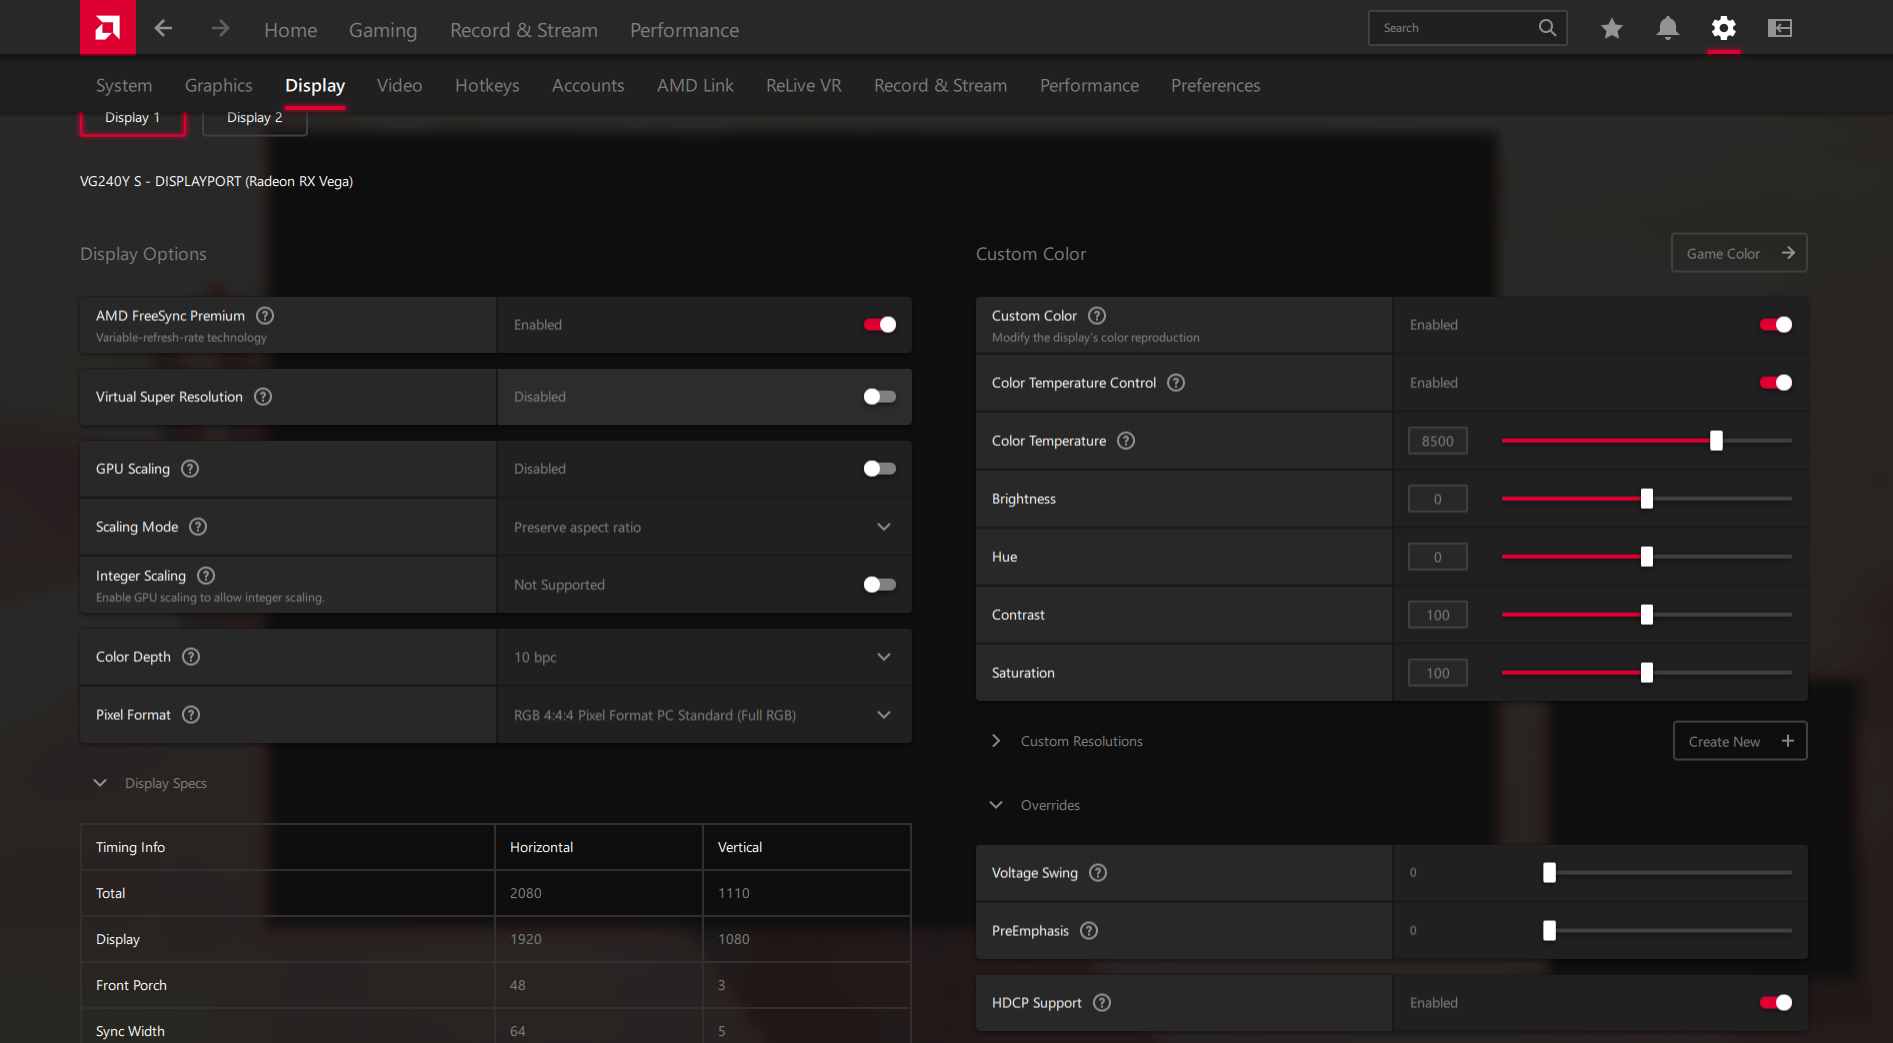
Task: Click the Brightness value field
Action: click(x=1437, y=499)
